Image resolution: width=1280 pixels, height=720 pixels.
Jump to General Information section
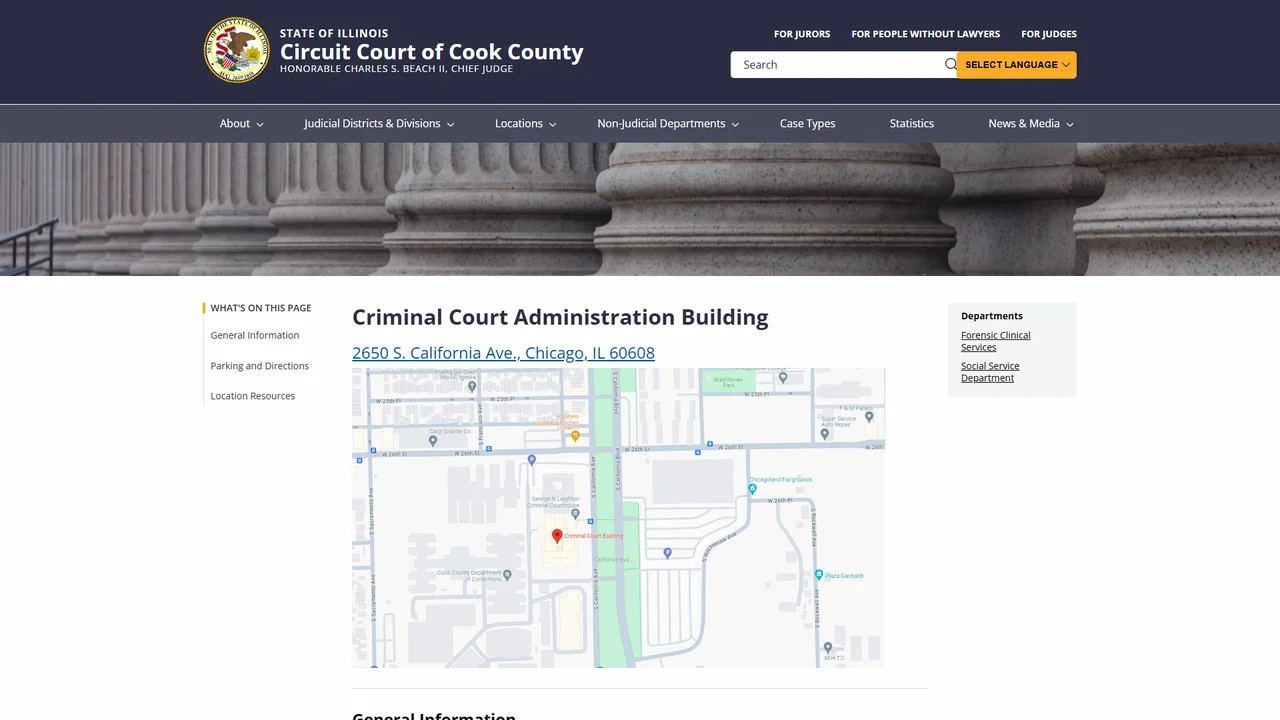click(255, 335)
